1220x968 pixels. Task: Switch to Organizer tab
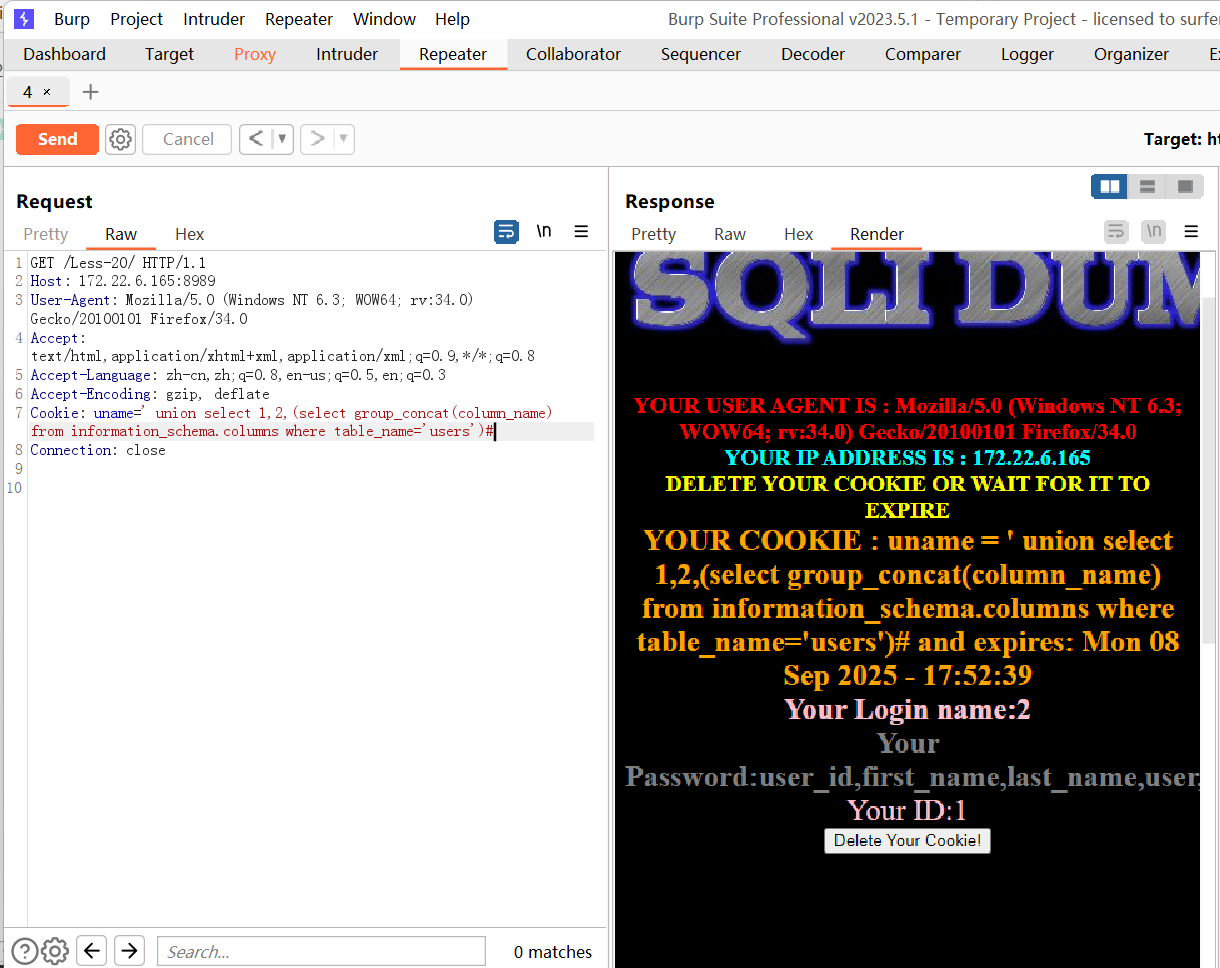[1131, 54]
